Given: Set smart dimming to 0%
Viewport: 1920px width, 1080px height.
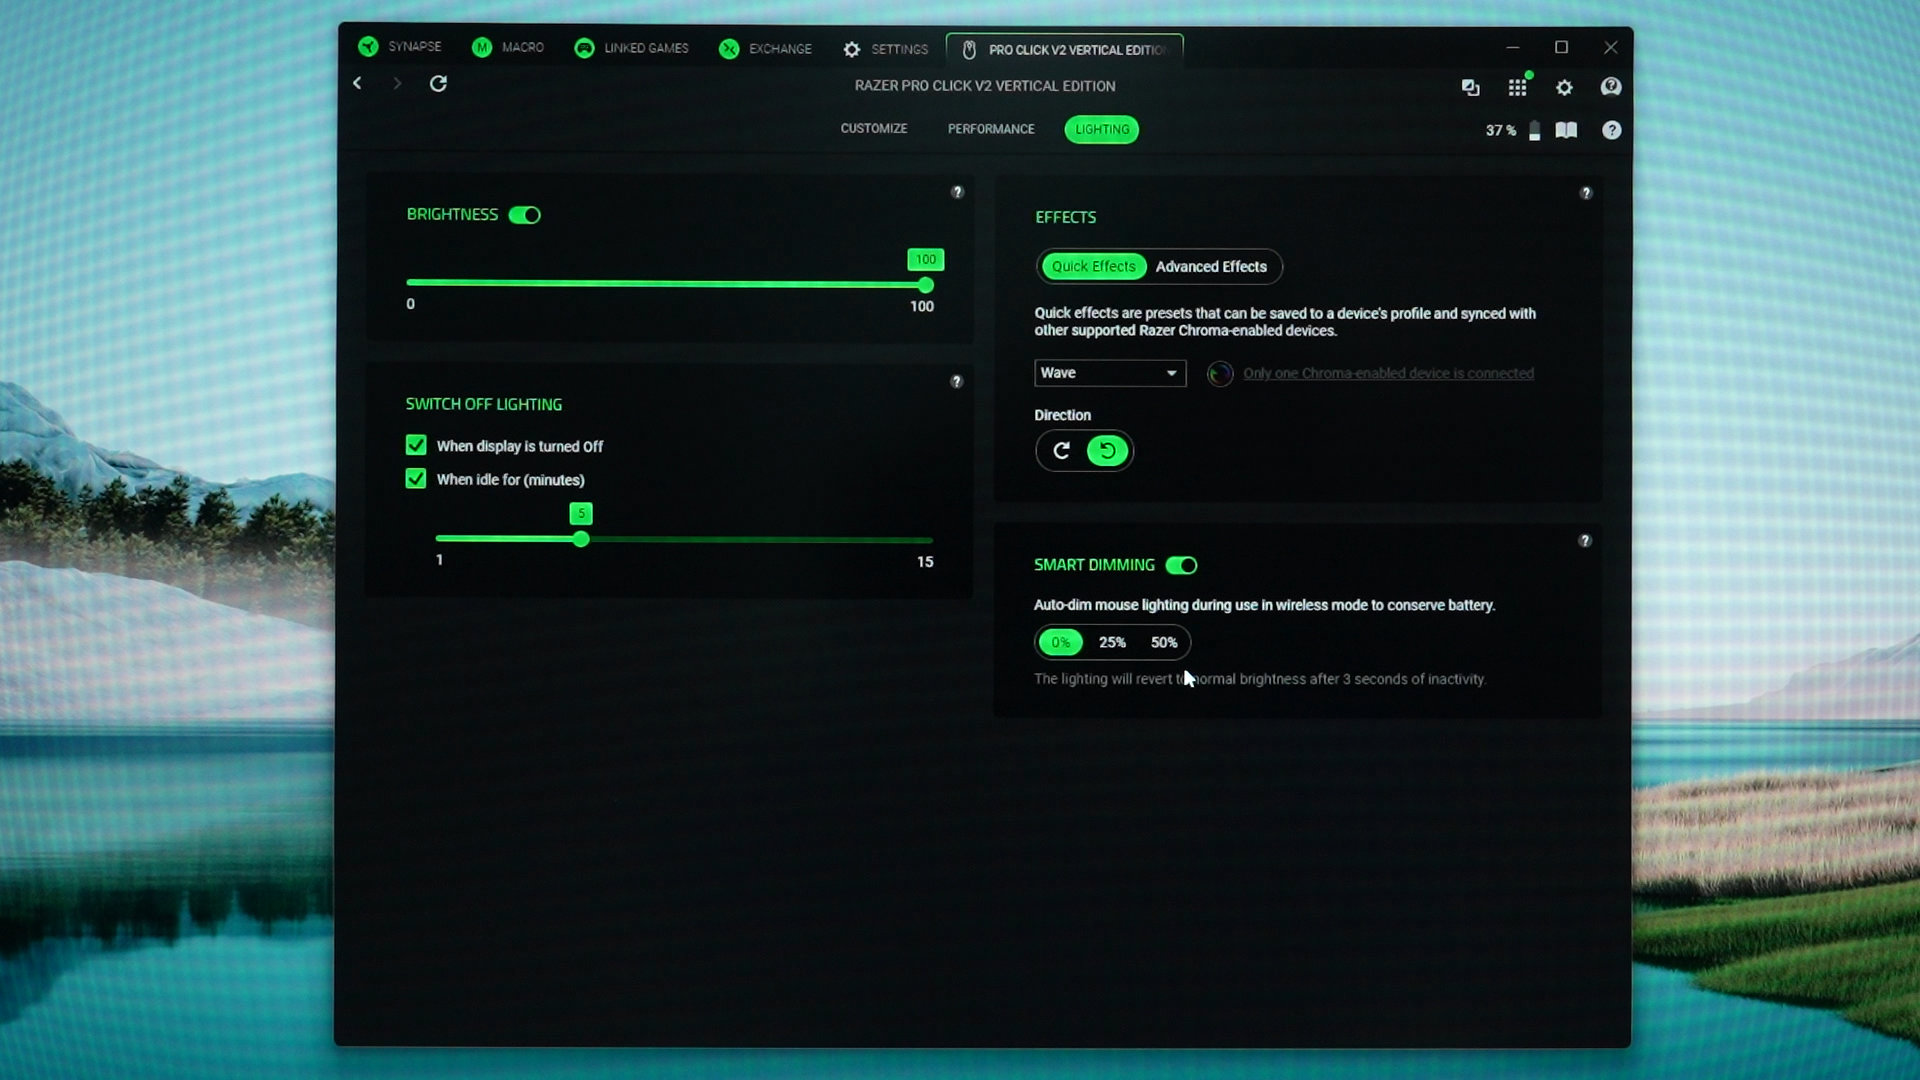Looking at the screenshot, I should point(1060,643).
